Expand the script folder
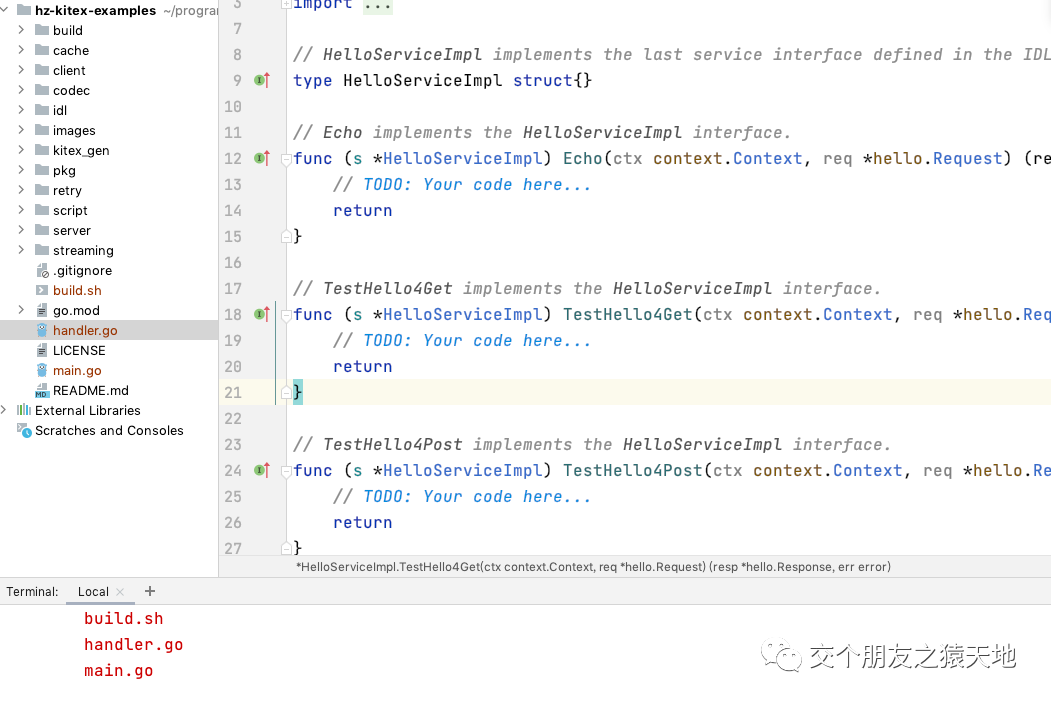The height and width of the screenshot is (703, 1051). [x=21, y=210]
